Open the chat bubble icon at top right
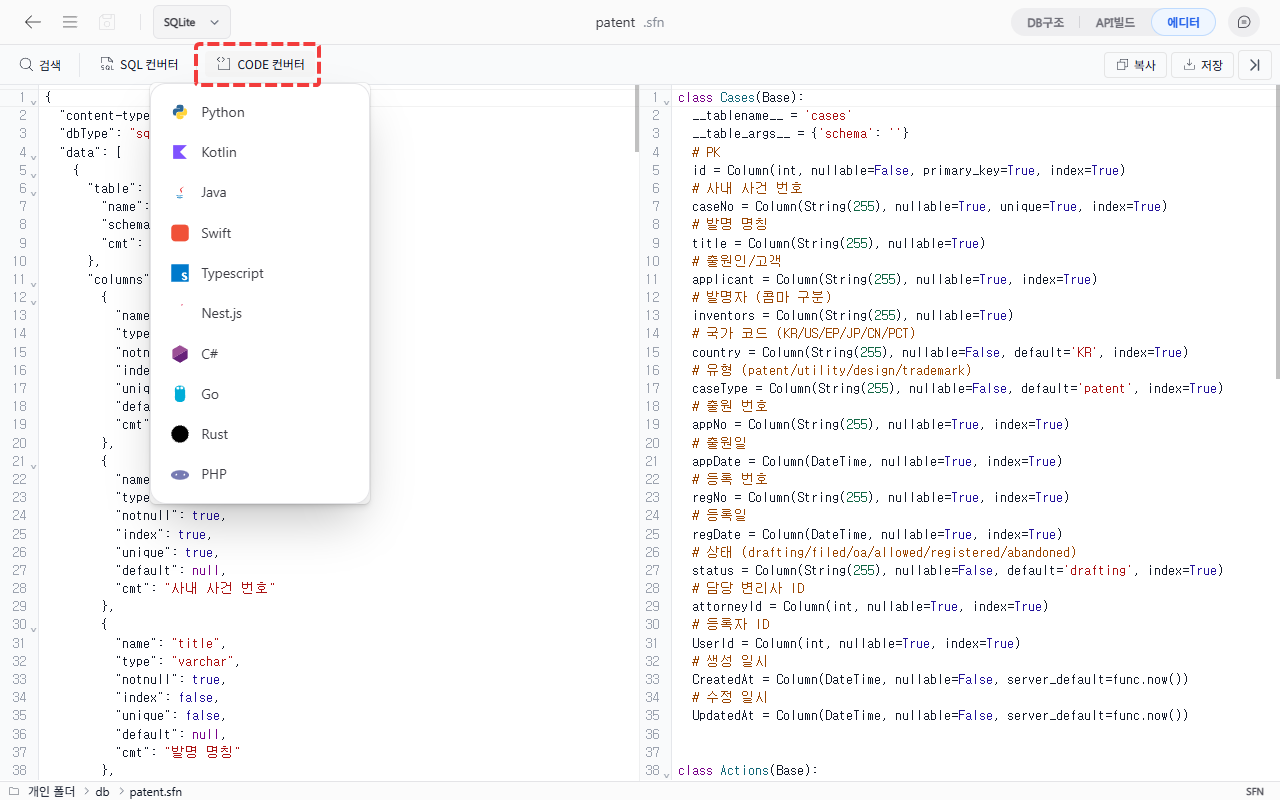The width and height of the screenshot is (1280, 800). pyautogui.click(x=1244, y=22)
